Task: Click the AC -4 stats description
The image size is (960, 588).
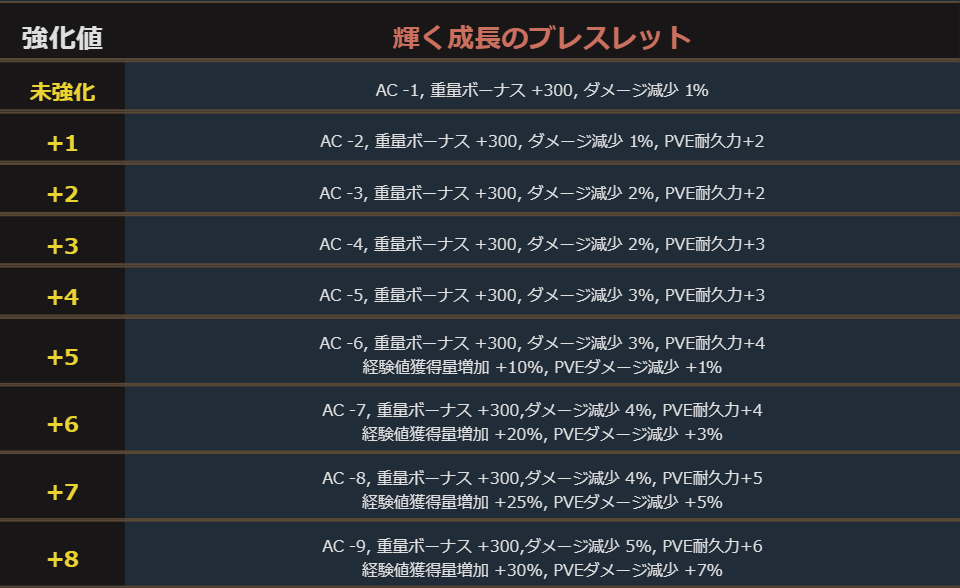Action: (541, 244)
